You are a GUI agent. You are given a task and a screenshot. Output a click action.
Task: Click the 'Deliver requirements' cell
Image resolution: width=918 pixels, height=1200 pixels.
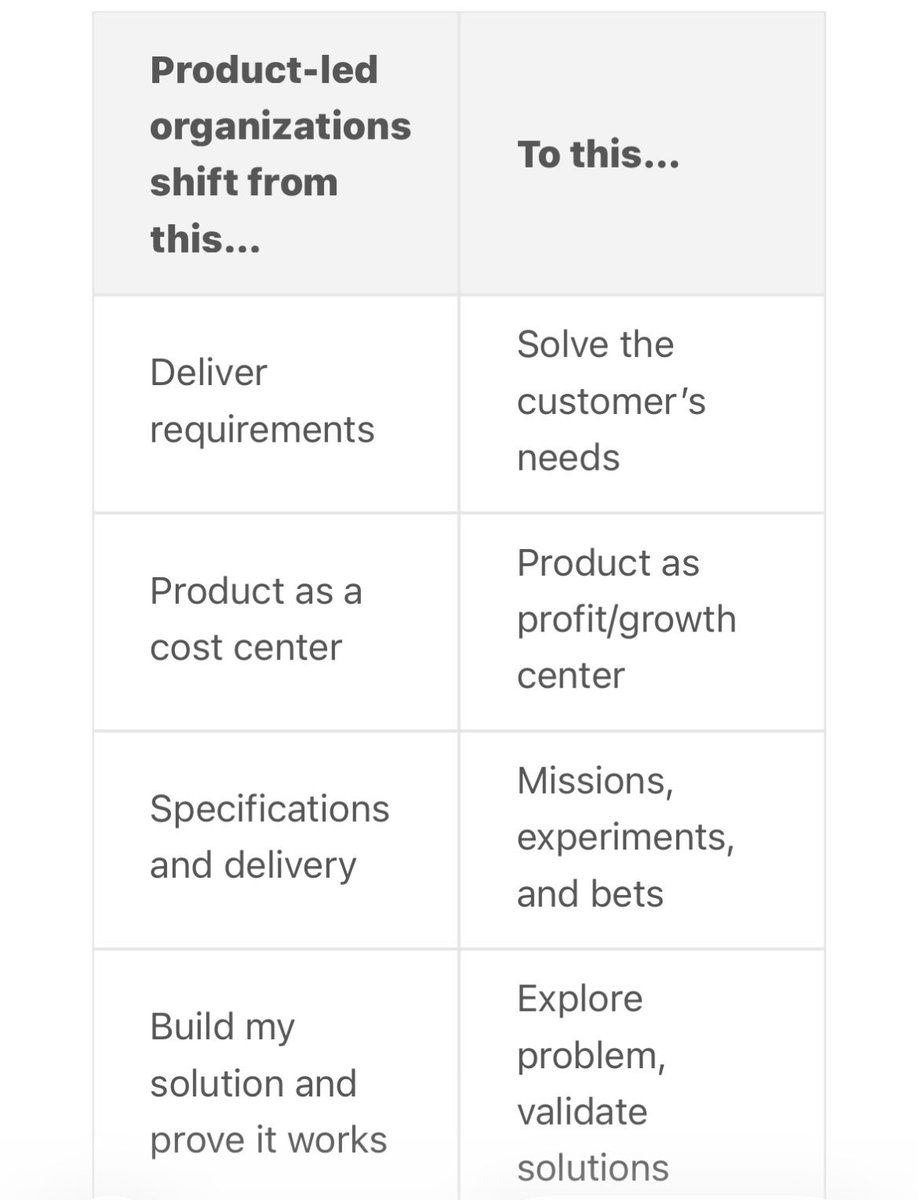(x=276, y=404)
